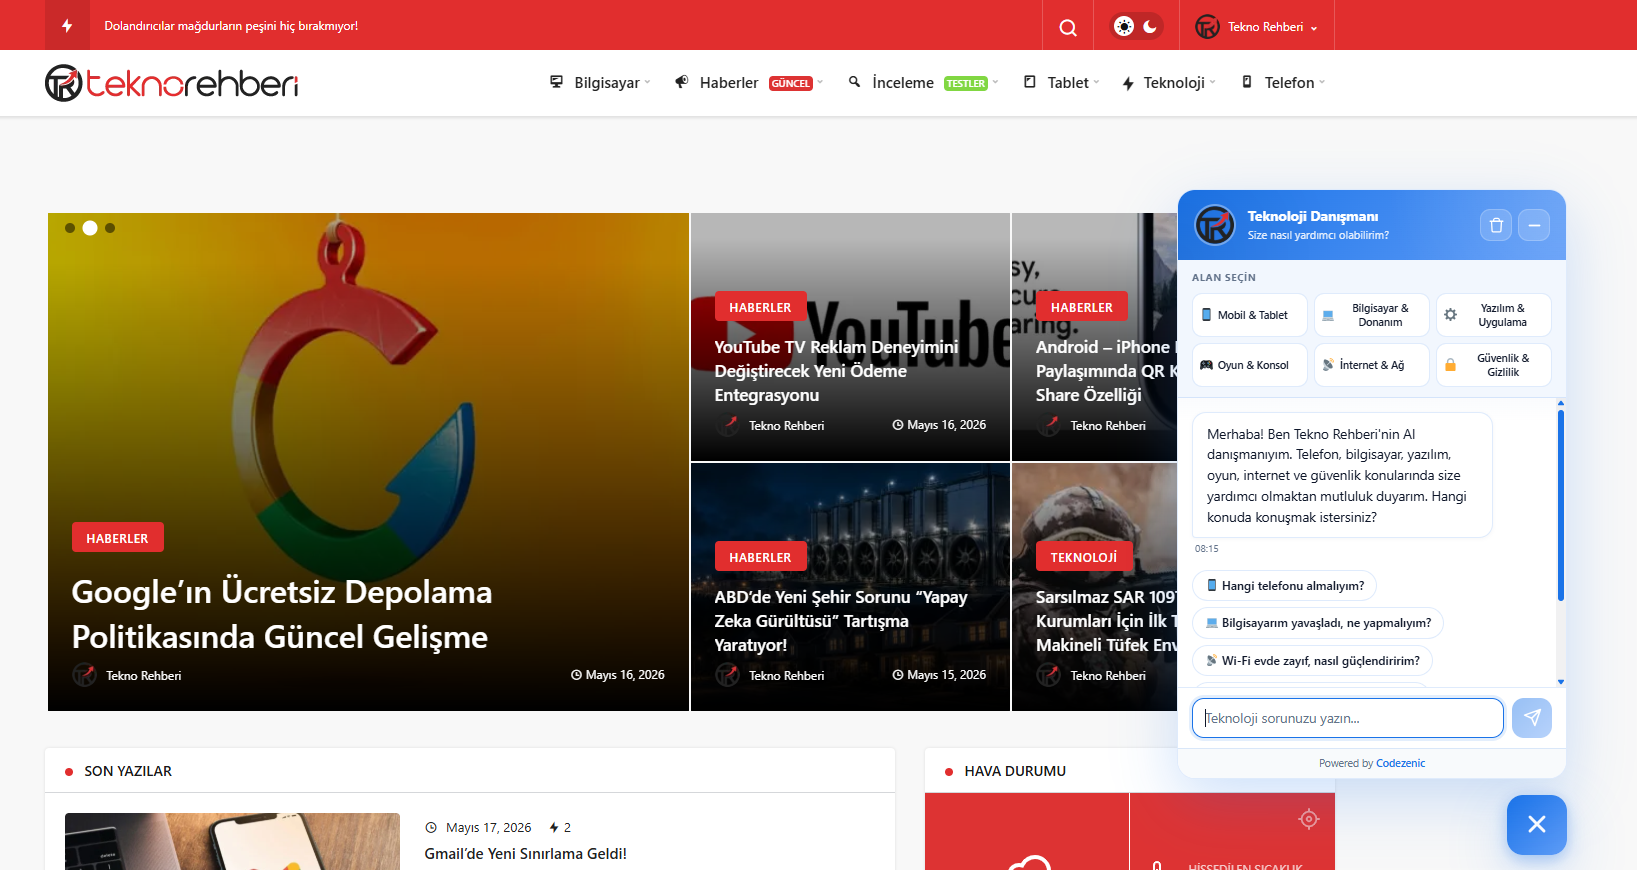Open the Google Depolama Politikası headline

click(282, 614)
